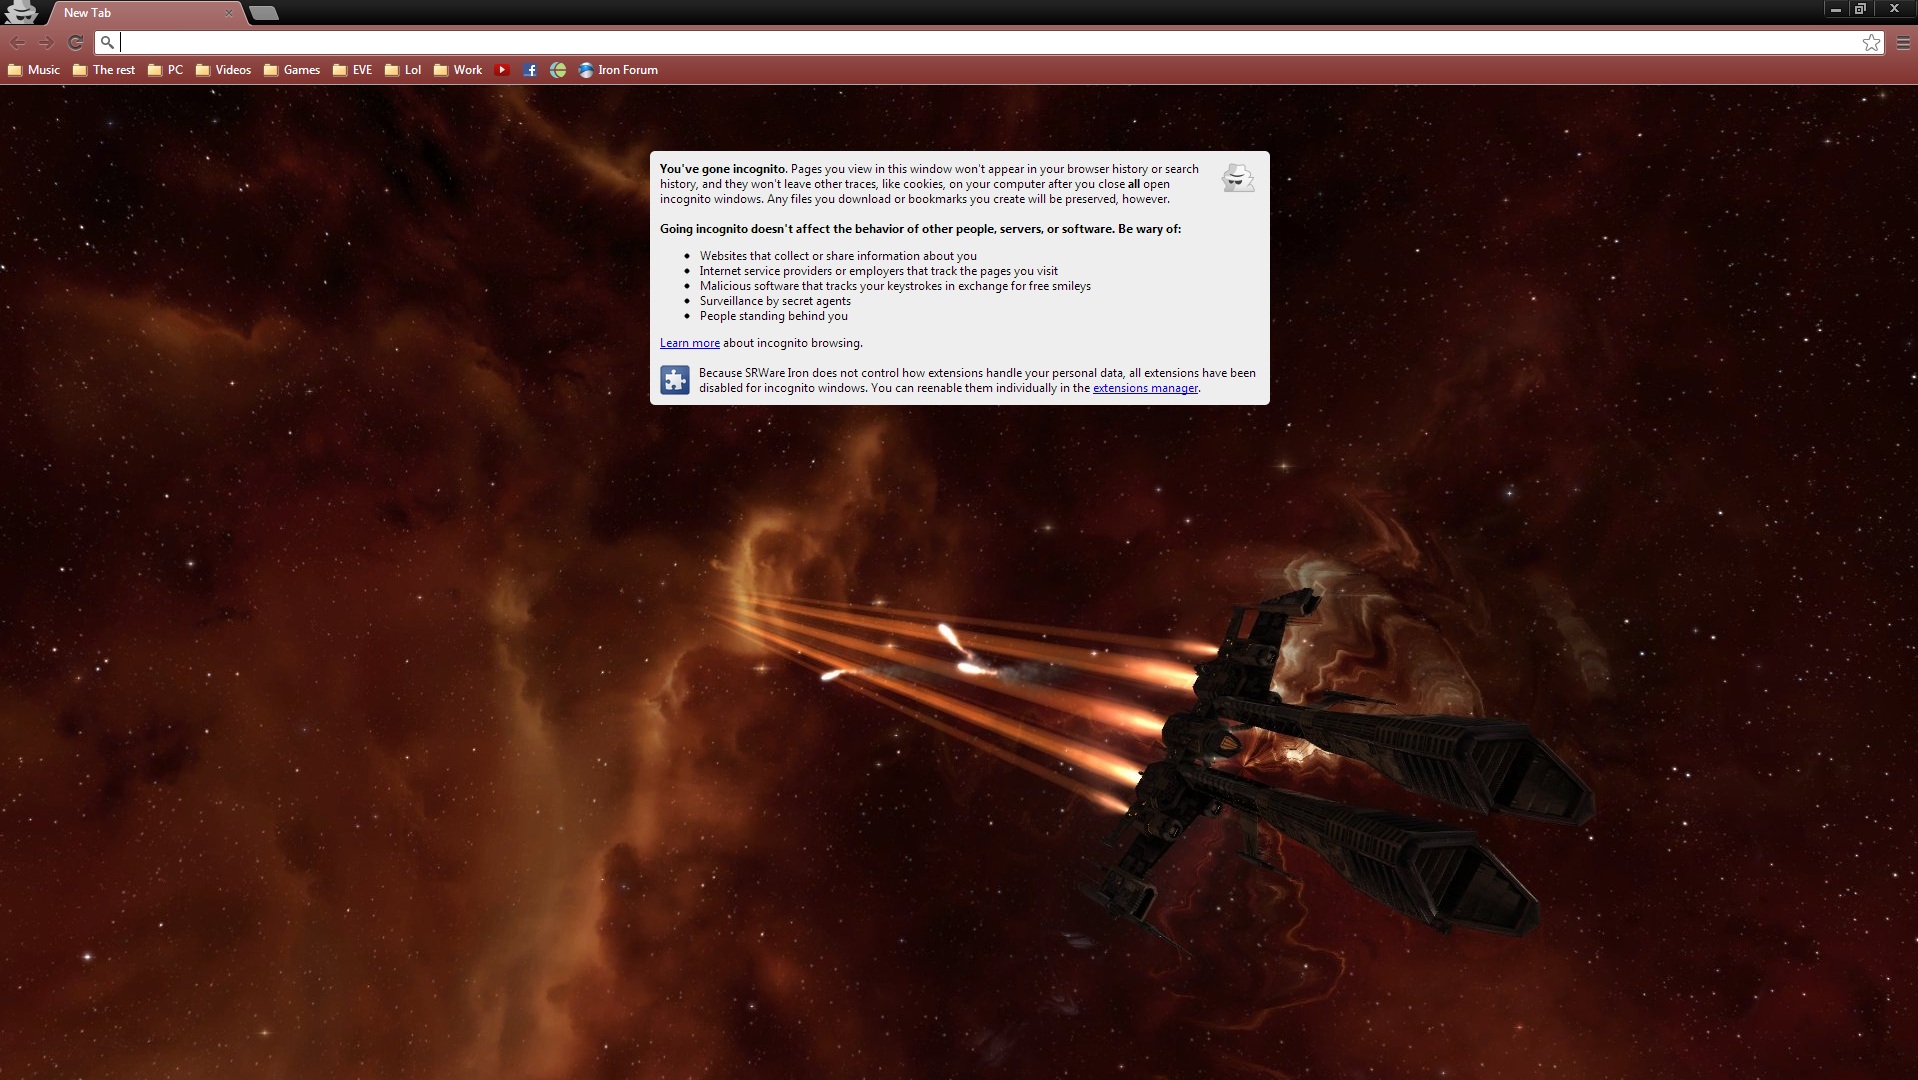Focus the address bar input
The height and width of the screenshot is (1080, 1918).
[988, 42]
